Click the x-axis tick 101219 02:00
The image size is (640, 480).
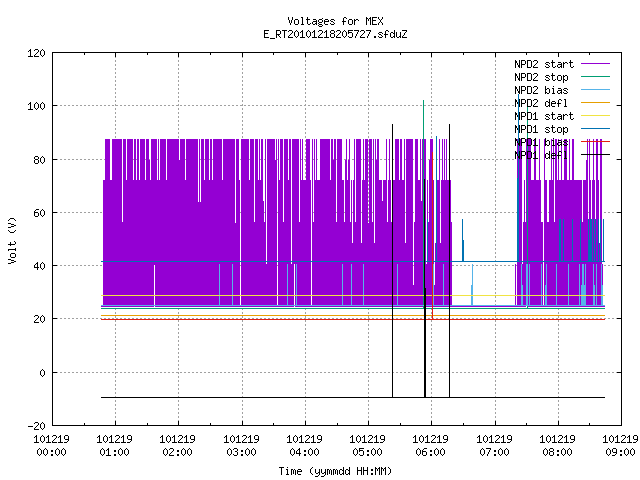pyautogui.click(x=178, y=446)
